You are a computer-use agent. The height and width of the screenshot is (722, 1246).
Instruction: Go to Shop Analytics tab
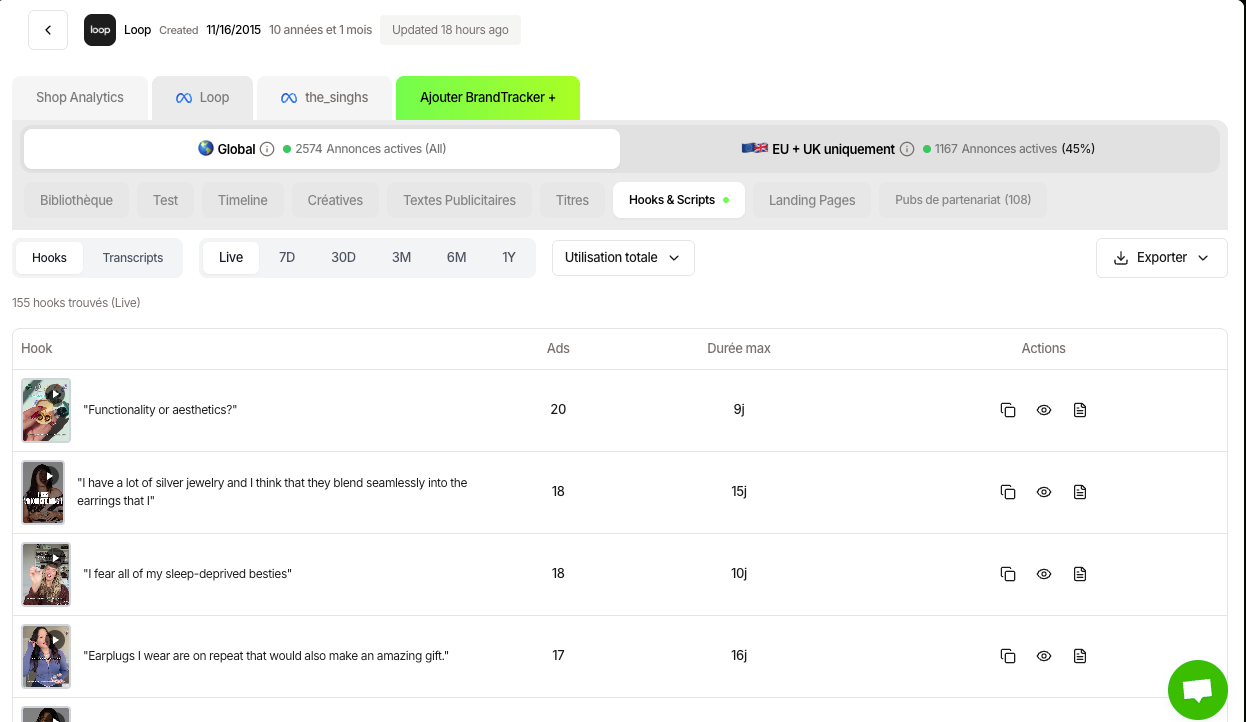tap(80, 97)
